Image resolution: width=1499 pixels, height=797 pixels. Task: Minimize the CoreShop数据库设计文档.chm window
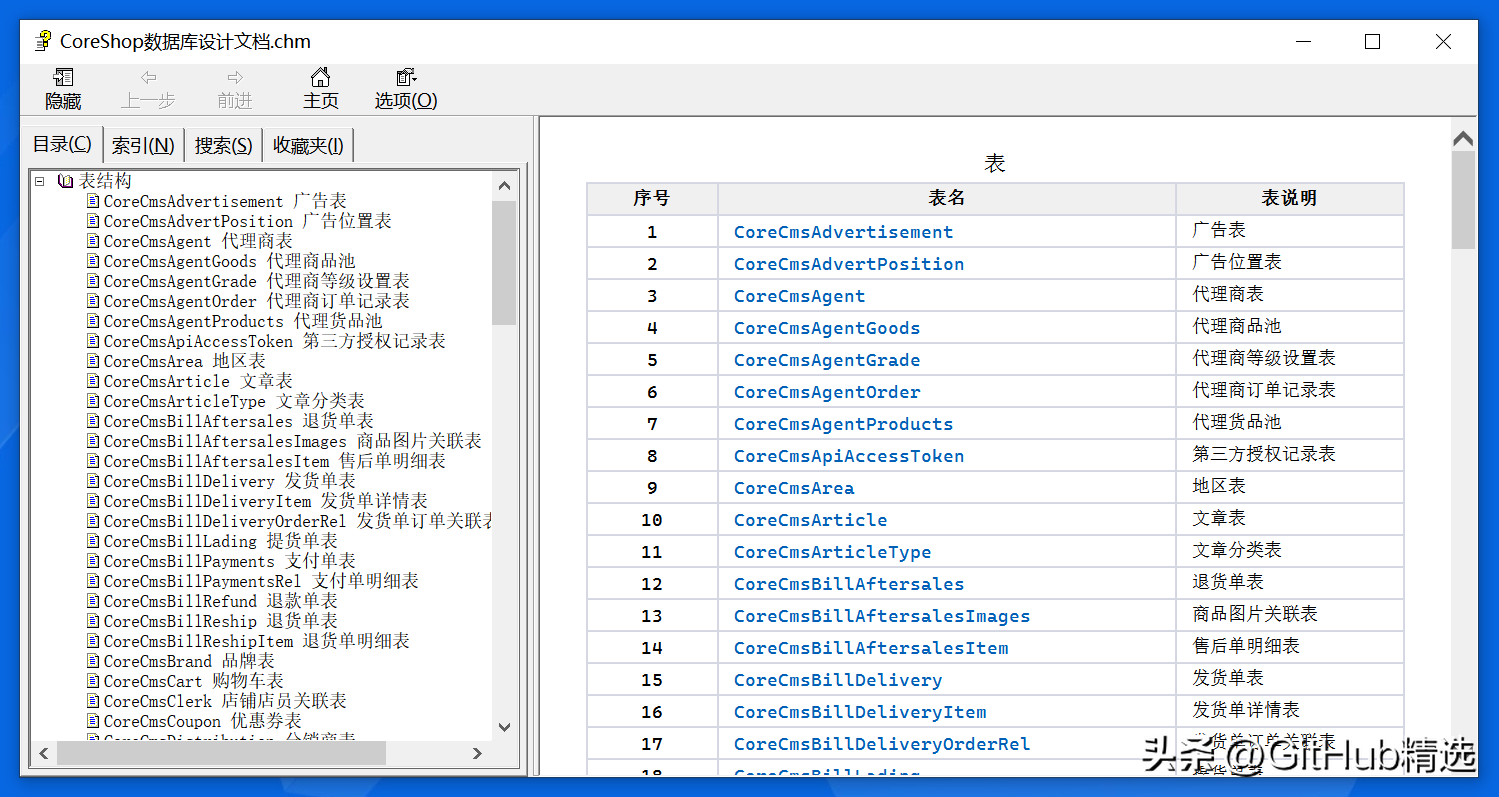(x=1303, y=41)
